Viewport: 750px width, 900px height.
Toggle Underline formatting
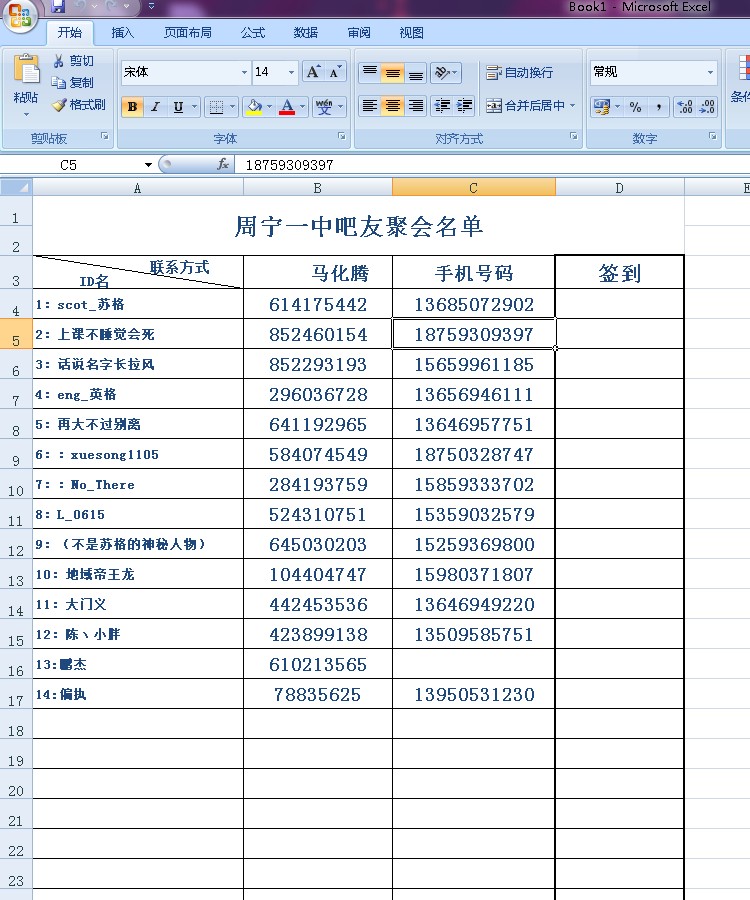point(178,107)
